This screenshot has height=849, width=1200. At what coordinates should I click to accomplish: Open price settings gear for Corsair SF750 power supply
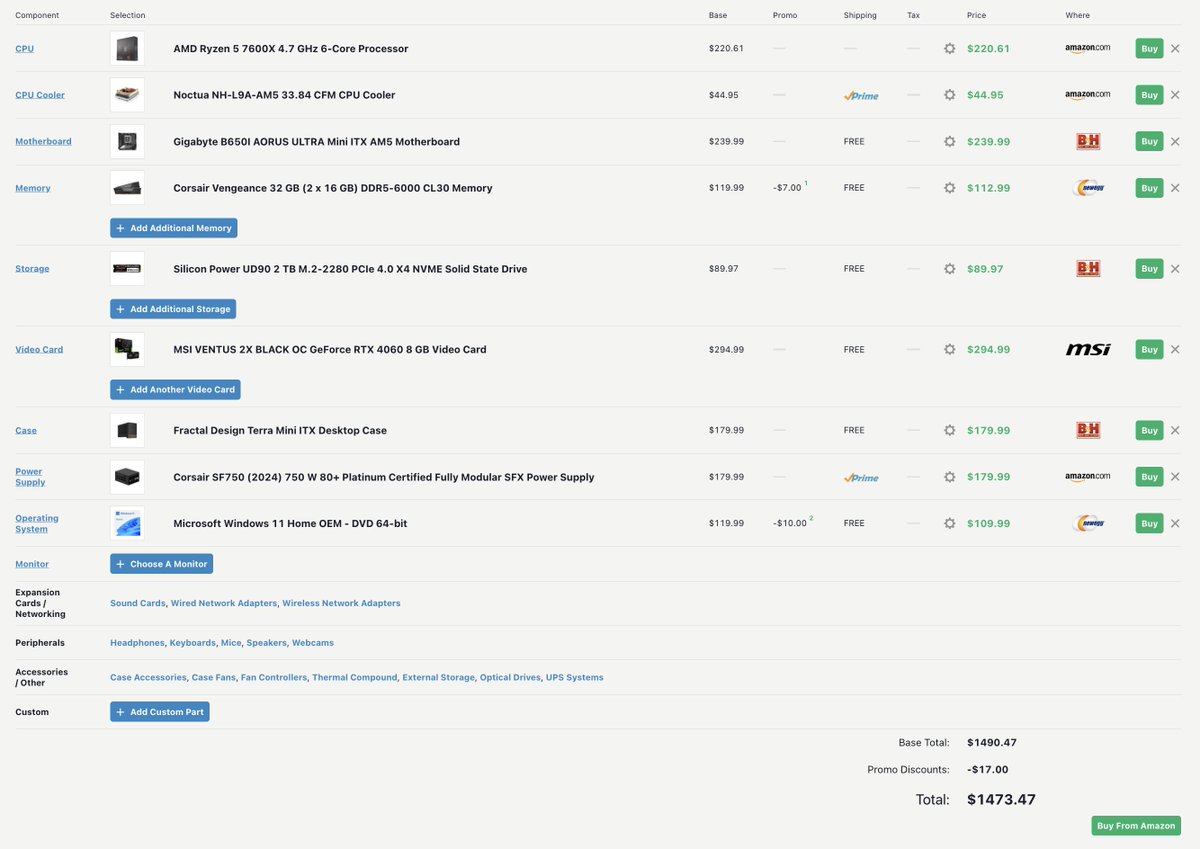click(x=949, y=477)
